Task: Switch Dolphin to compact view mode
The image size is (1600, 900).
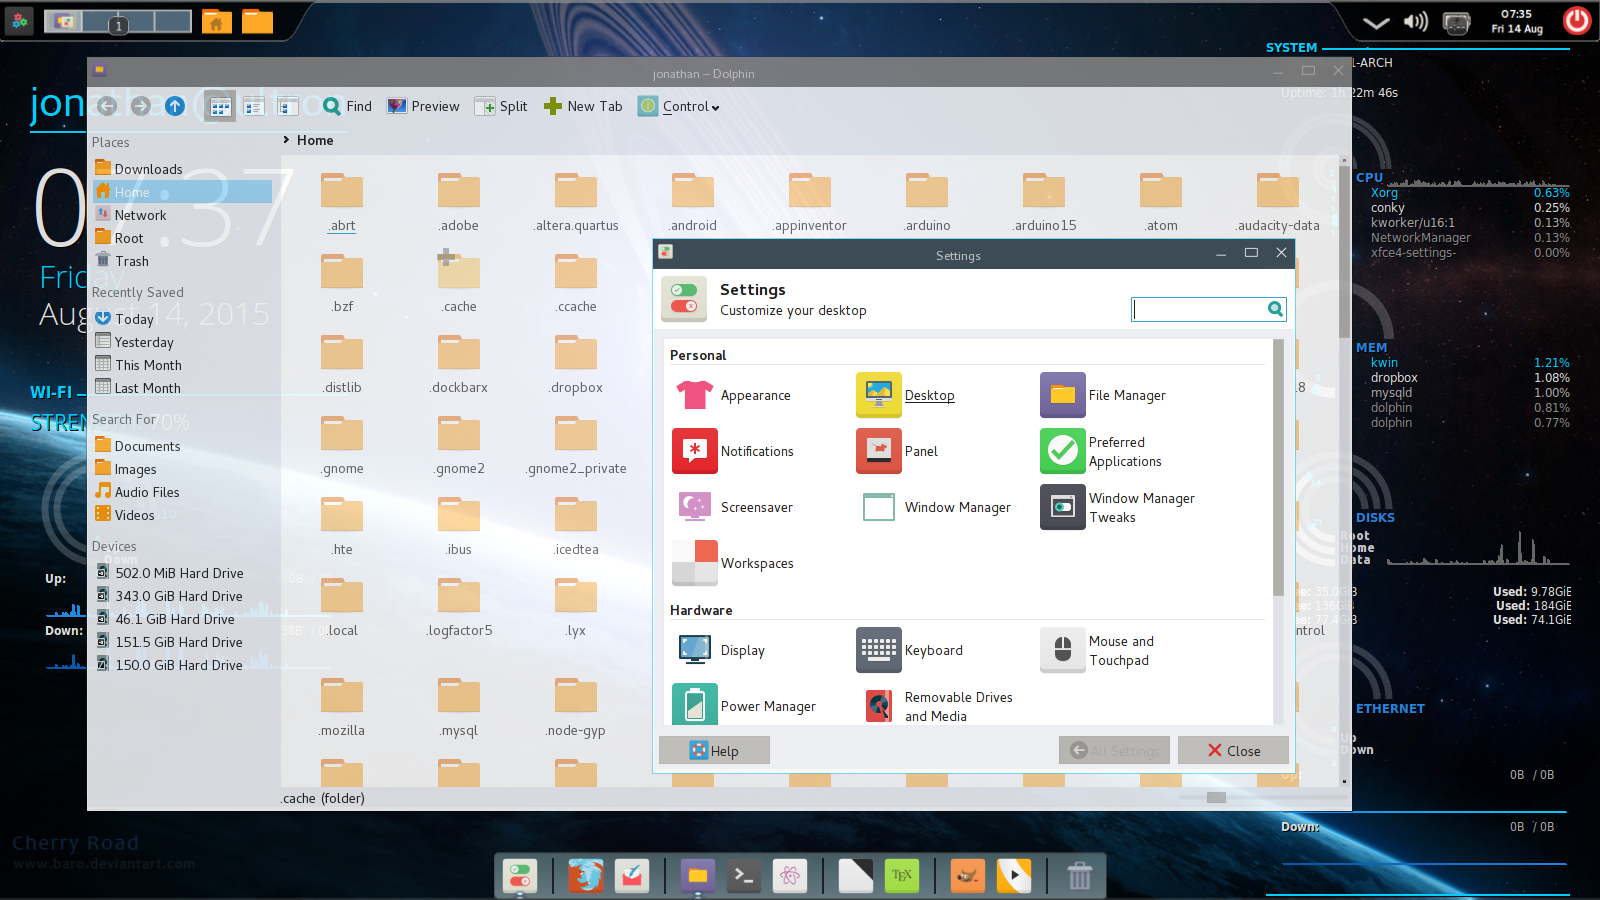Action: coord(254,106)
